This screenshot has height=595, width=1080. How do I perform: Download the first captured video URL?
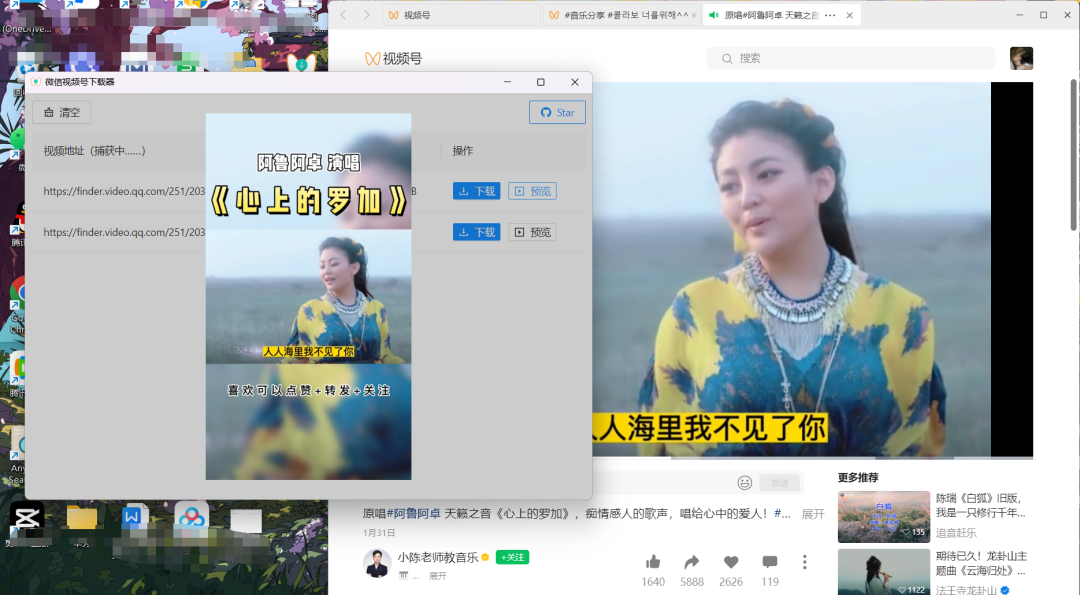[x=477, y=191]
